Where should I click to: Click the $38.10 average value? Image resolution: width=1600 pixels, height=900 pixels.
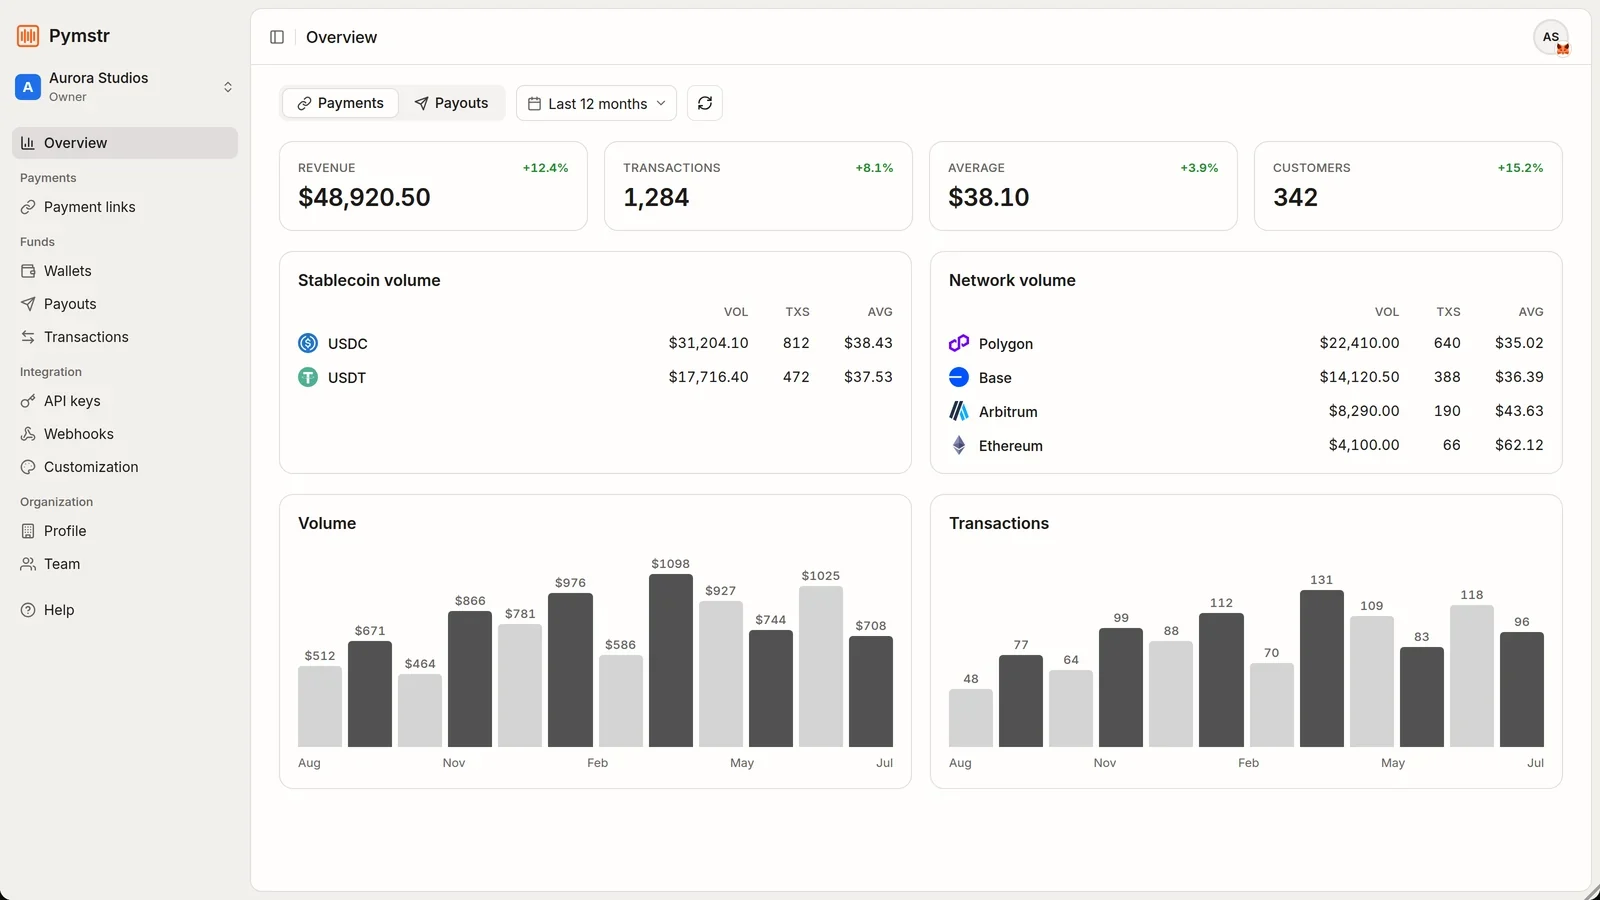coord(988,197)
